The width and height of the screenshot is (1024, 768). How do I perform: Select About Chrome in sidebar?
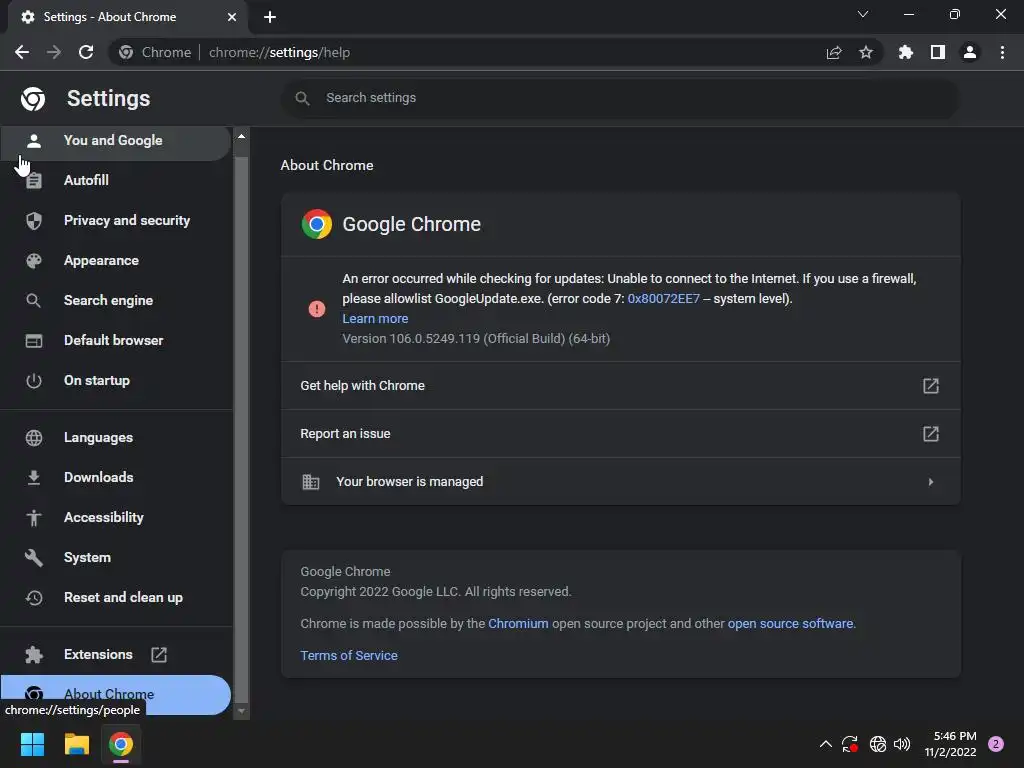click(x=115, y=694)
